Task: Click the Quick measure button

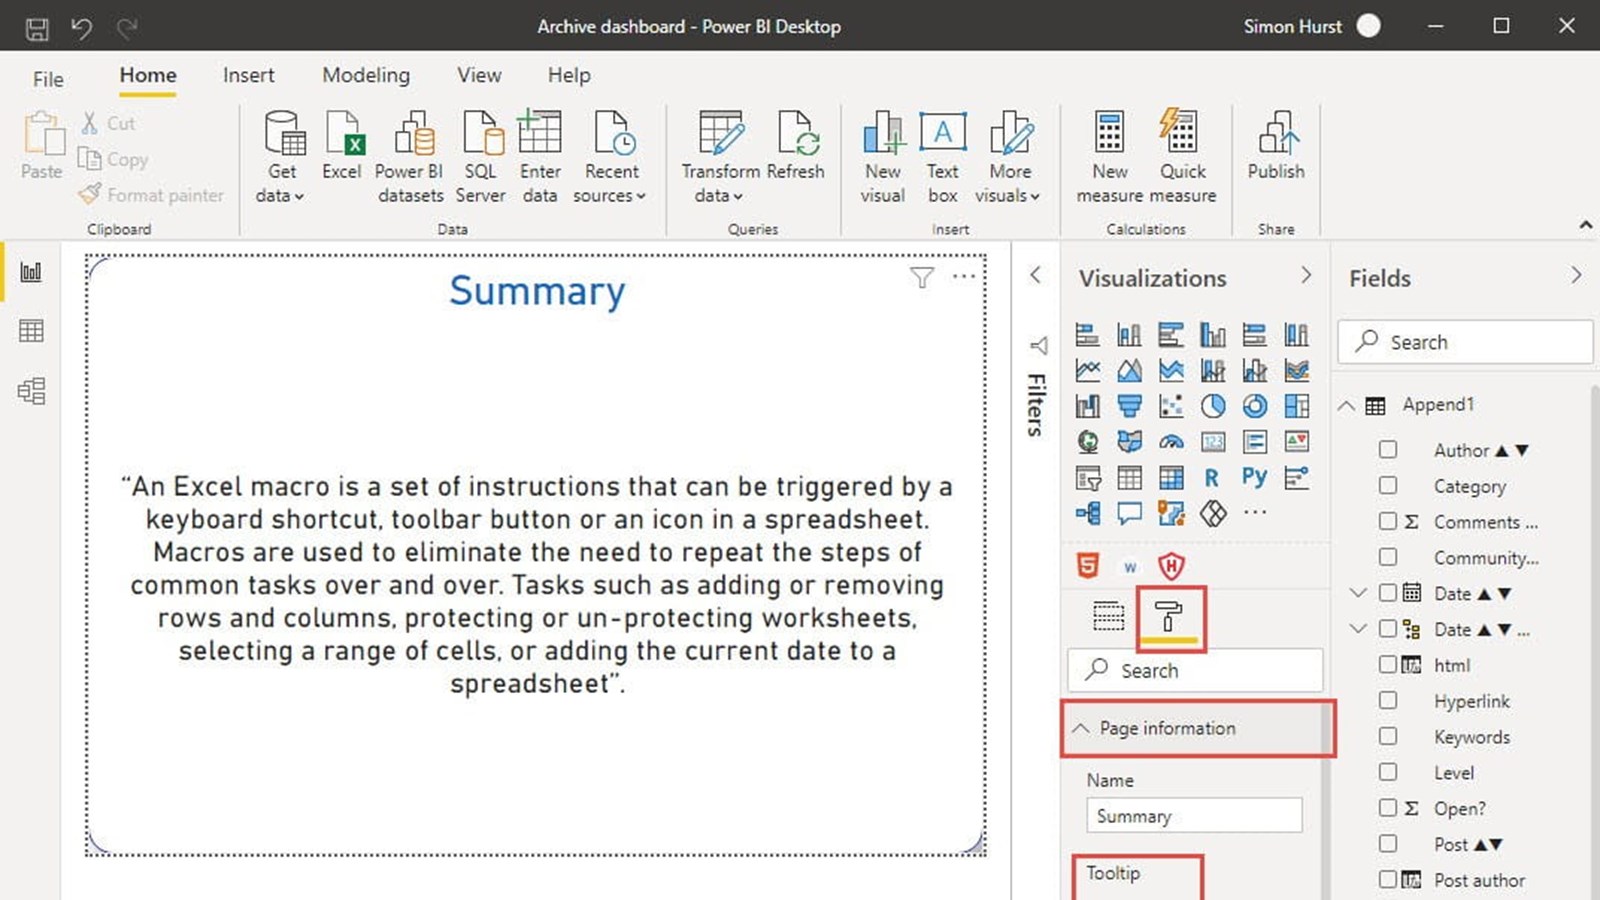Action: [1182, 155]
